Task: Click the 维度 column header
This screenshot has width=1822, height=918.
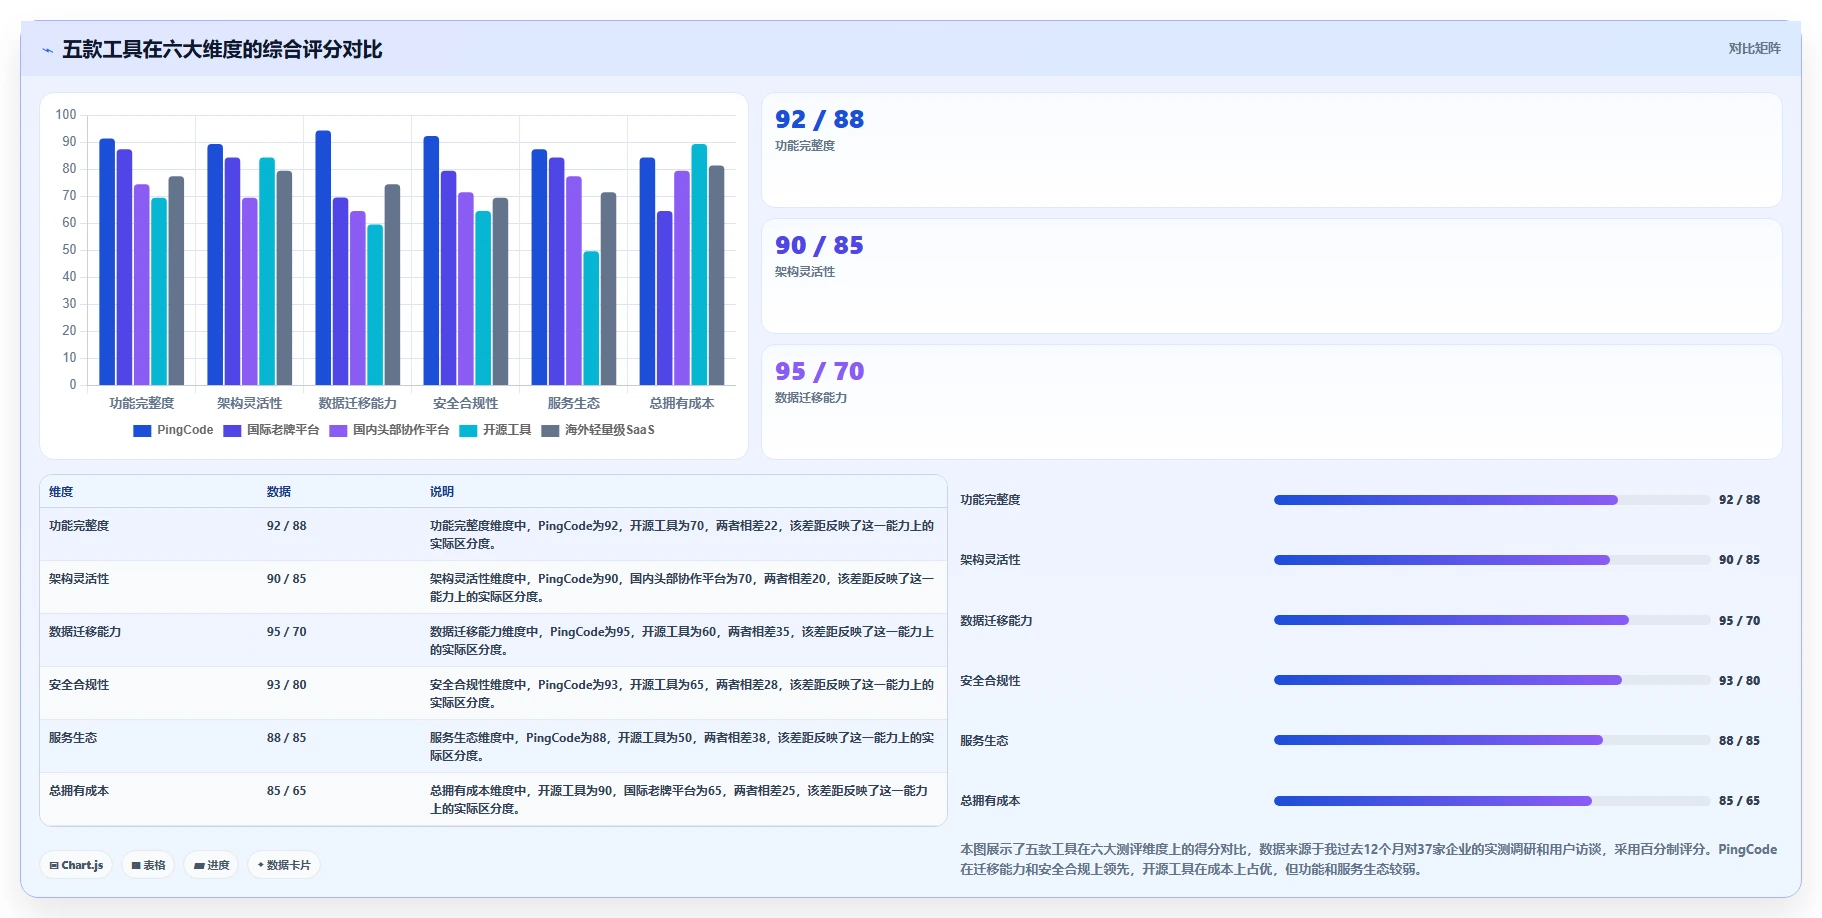Action: click(61, 492)
